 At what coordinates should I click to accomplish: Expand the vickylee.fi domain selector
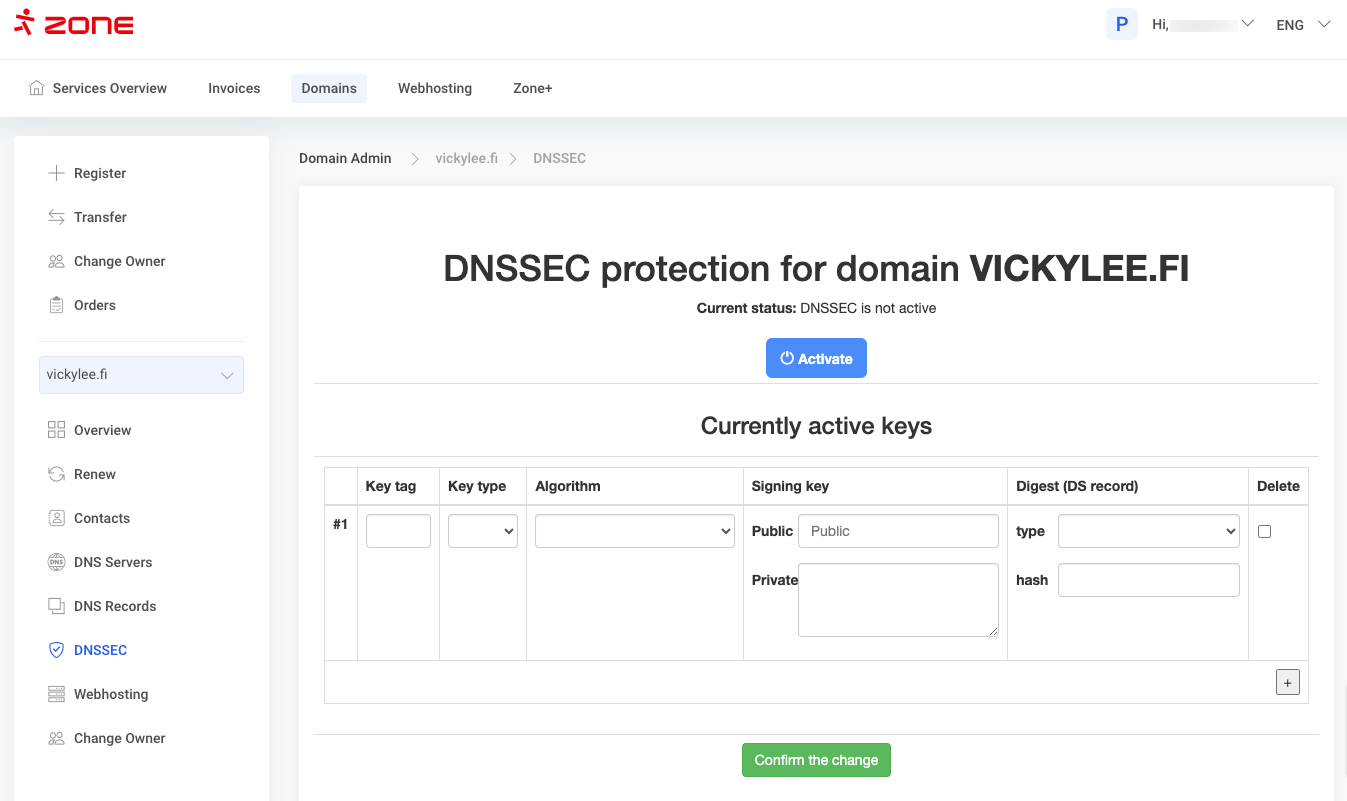click(x=141, y=375)
